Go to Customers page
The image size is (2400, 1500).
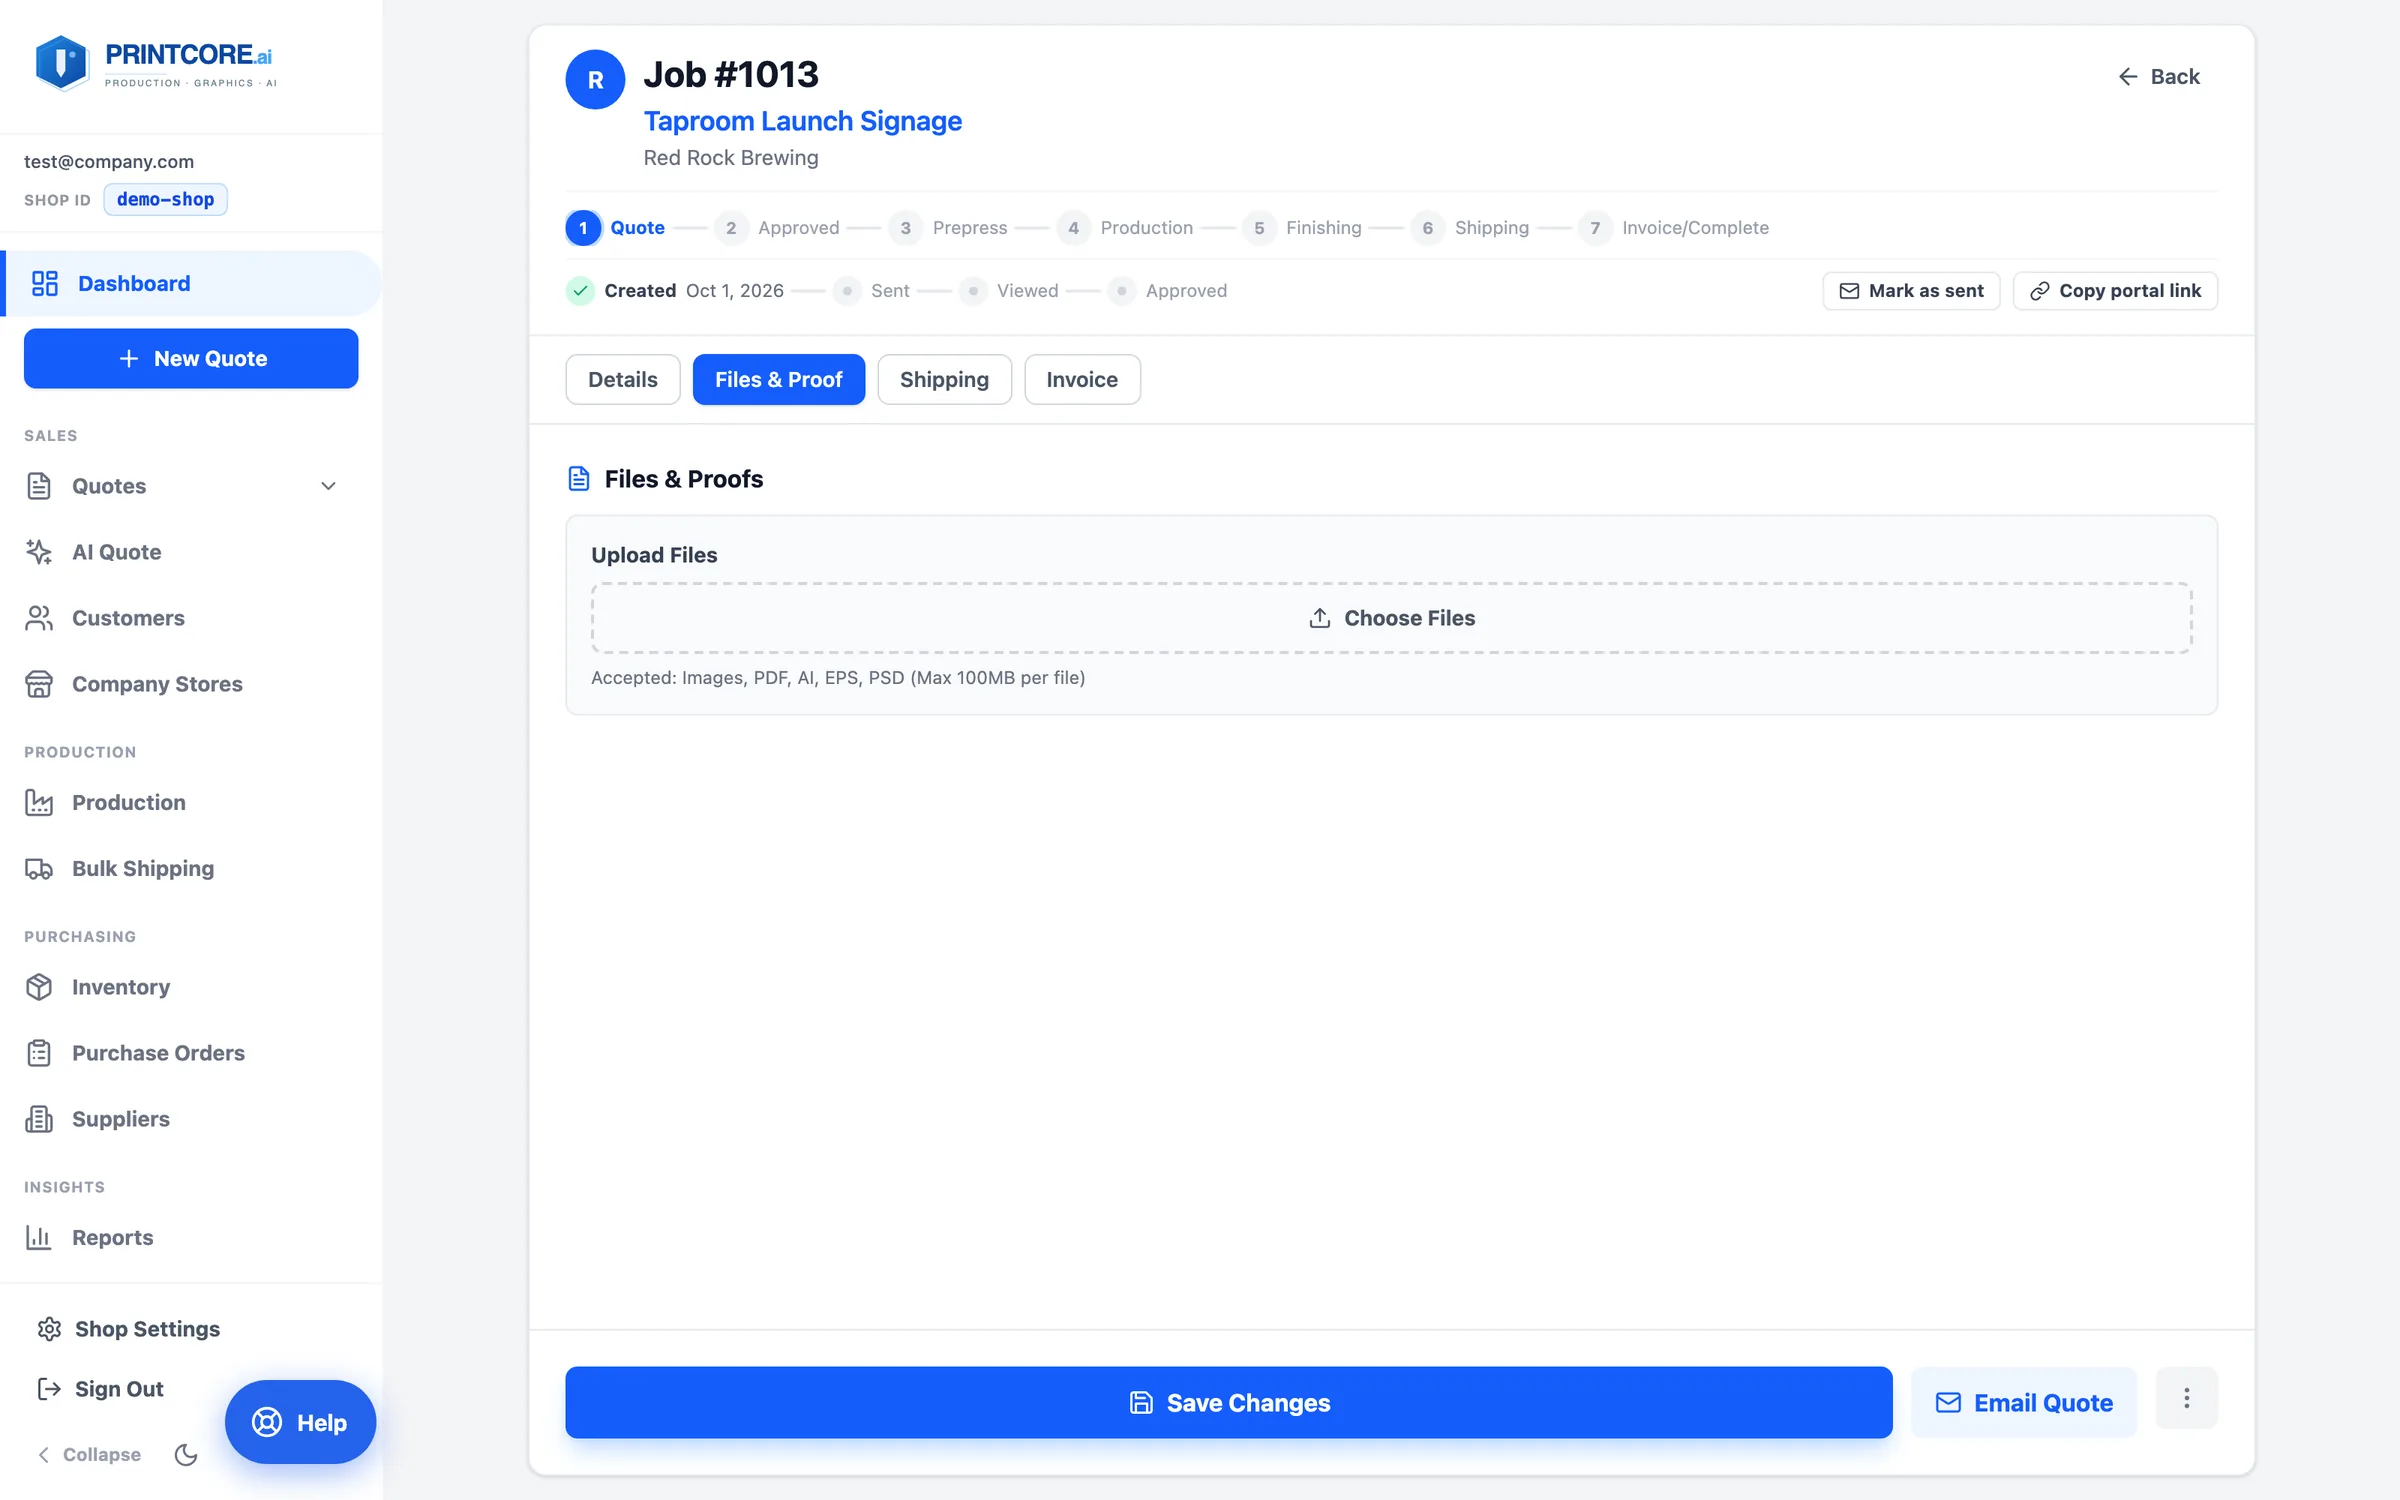tap(128, 618)
